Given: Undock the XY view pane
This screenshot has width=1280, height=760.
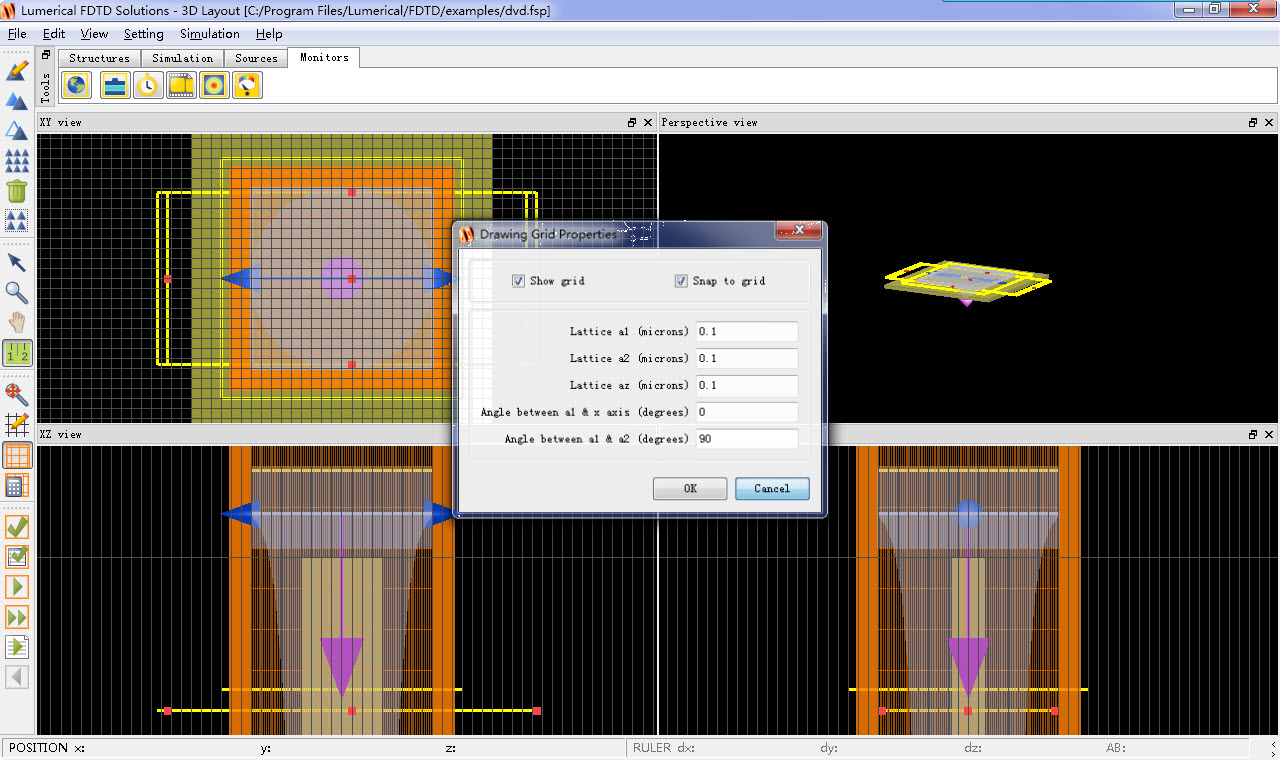Looking at the screenshot, I should pyautogui.click(x=632, y=122).
